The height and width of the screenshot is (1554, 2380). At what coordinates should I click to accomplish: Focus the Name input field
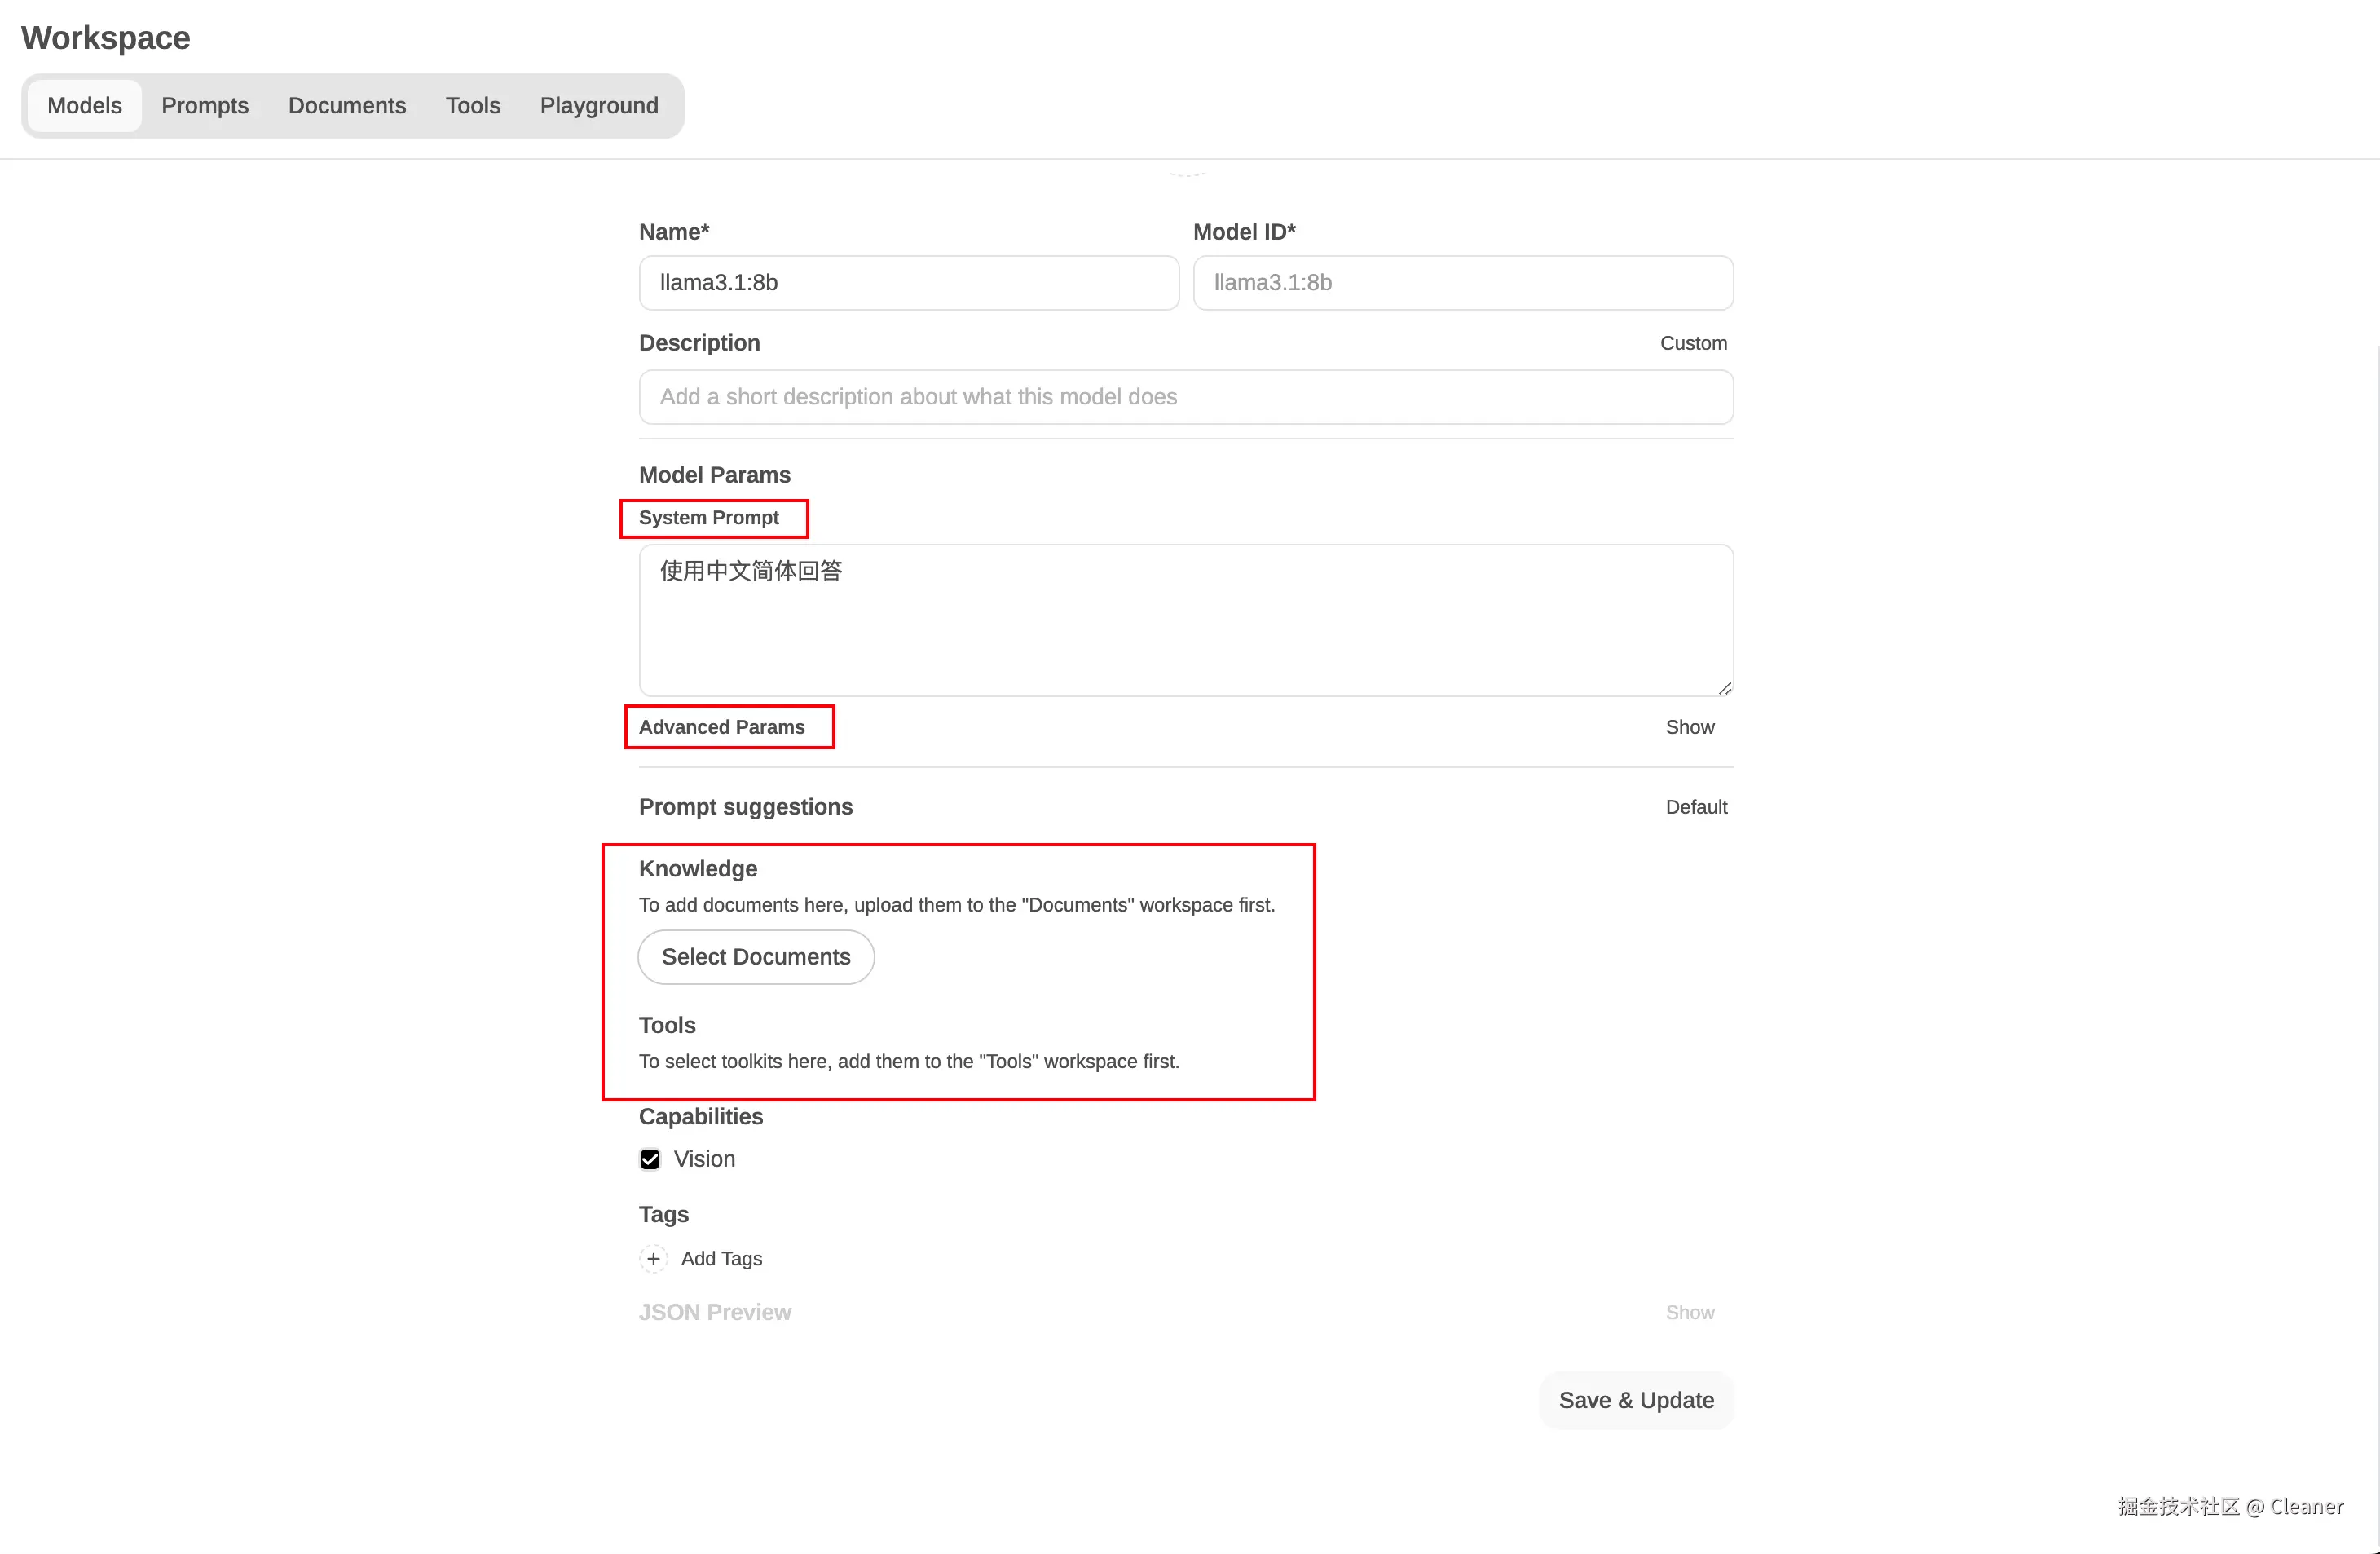tap(908, 283)
